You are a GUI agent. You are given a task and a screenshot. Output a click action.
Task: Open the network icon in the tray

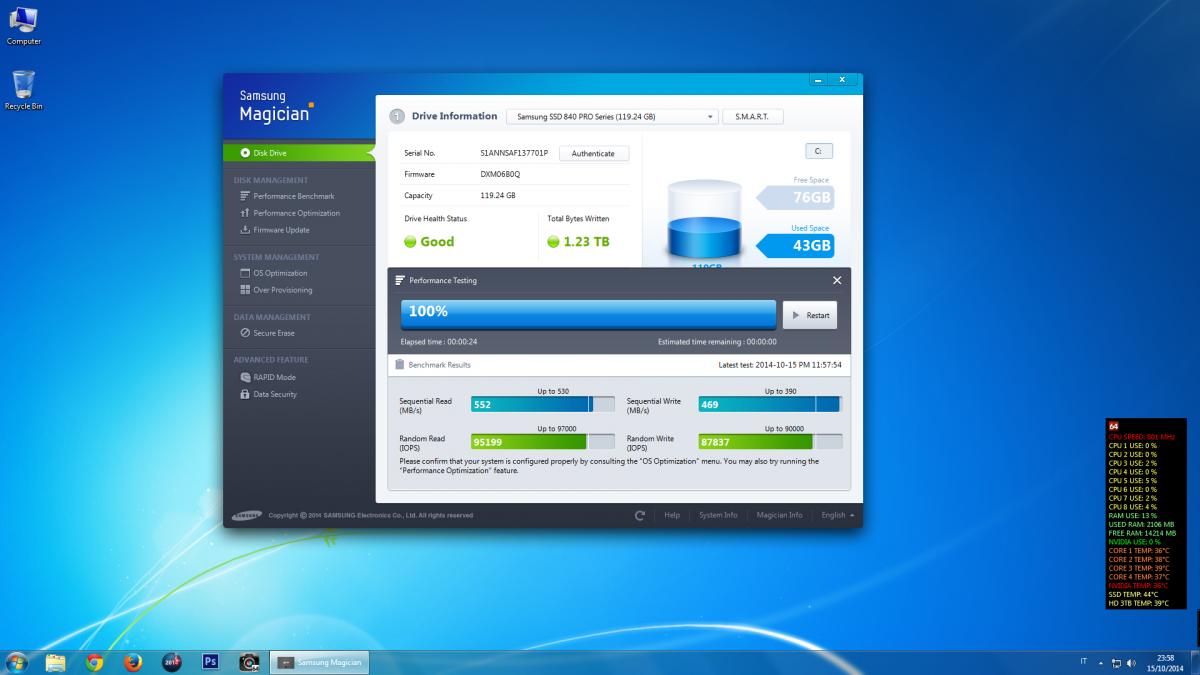click(x=1116, y=663)
